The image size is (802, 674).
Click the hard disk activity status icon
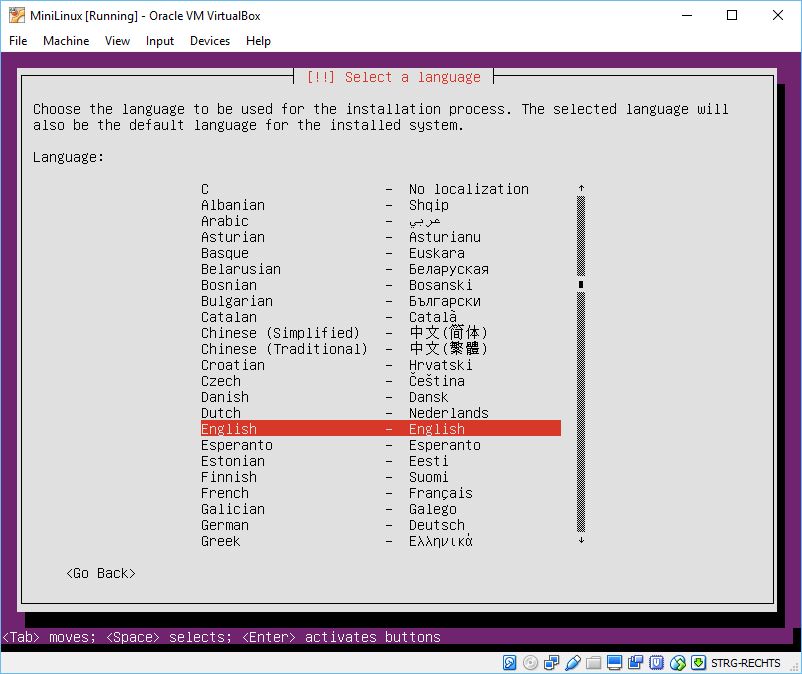click(510, 663)
